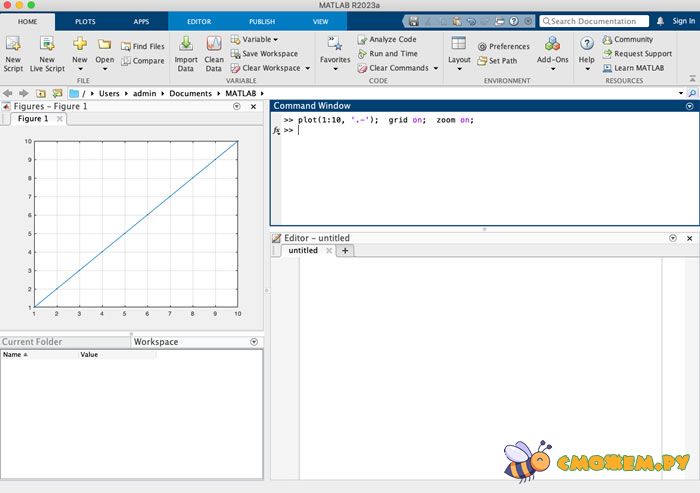Image resolution: width=700 pixels, height=493 pixels.
Task: Click the Preferences button
Action: [x=503, y=46]
